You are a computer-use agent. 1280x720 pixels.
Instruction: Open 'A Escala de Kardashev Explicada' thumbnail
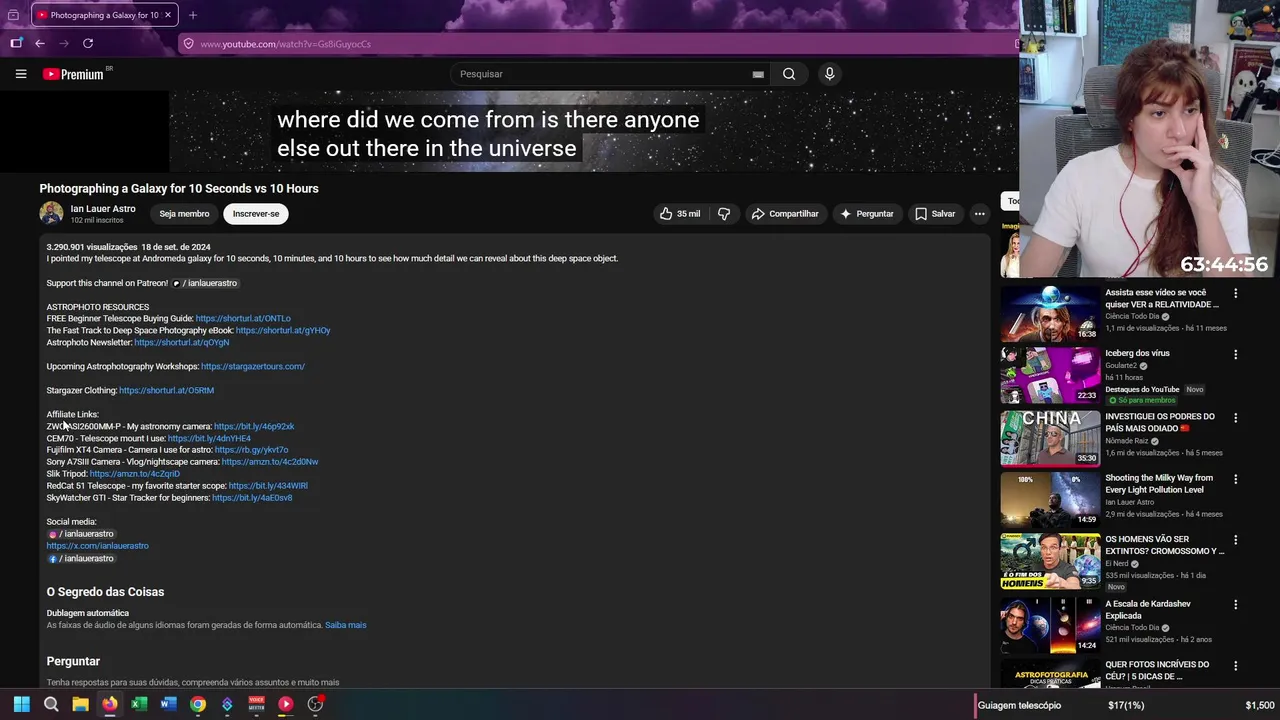tap(1050, 625)
